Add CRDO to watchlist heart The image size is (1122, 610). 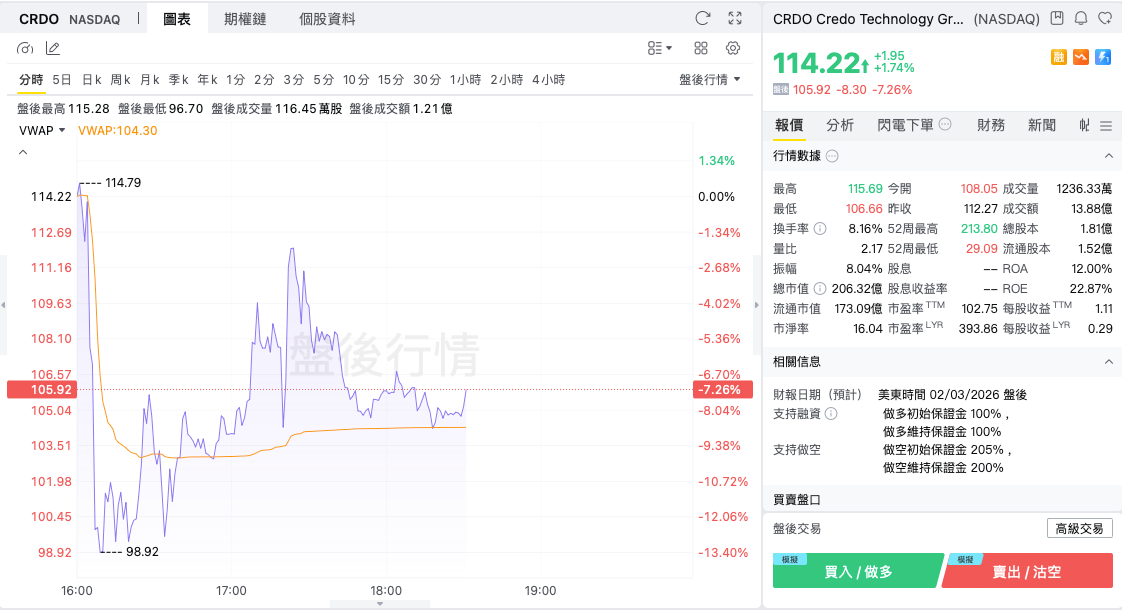click(x=1106, y=19)
